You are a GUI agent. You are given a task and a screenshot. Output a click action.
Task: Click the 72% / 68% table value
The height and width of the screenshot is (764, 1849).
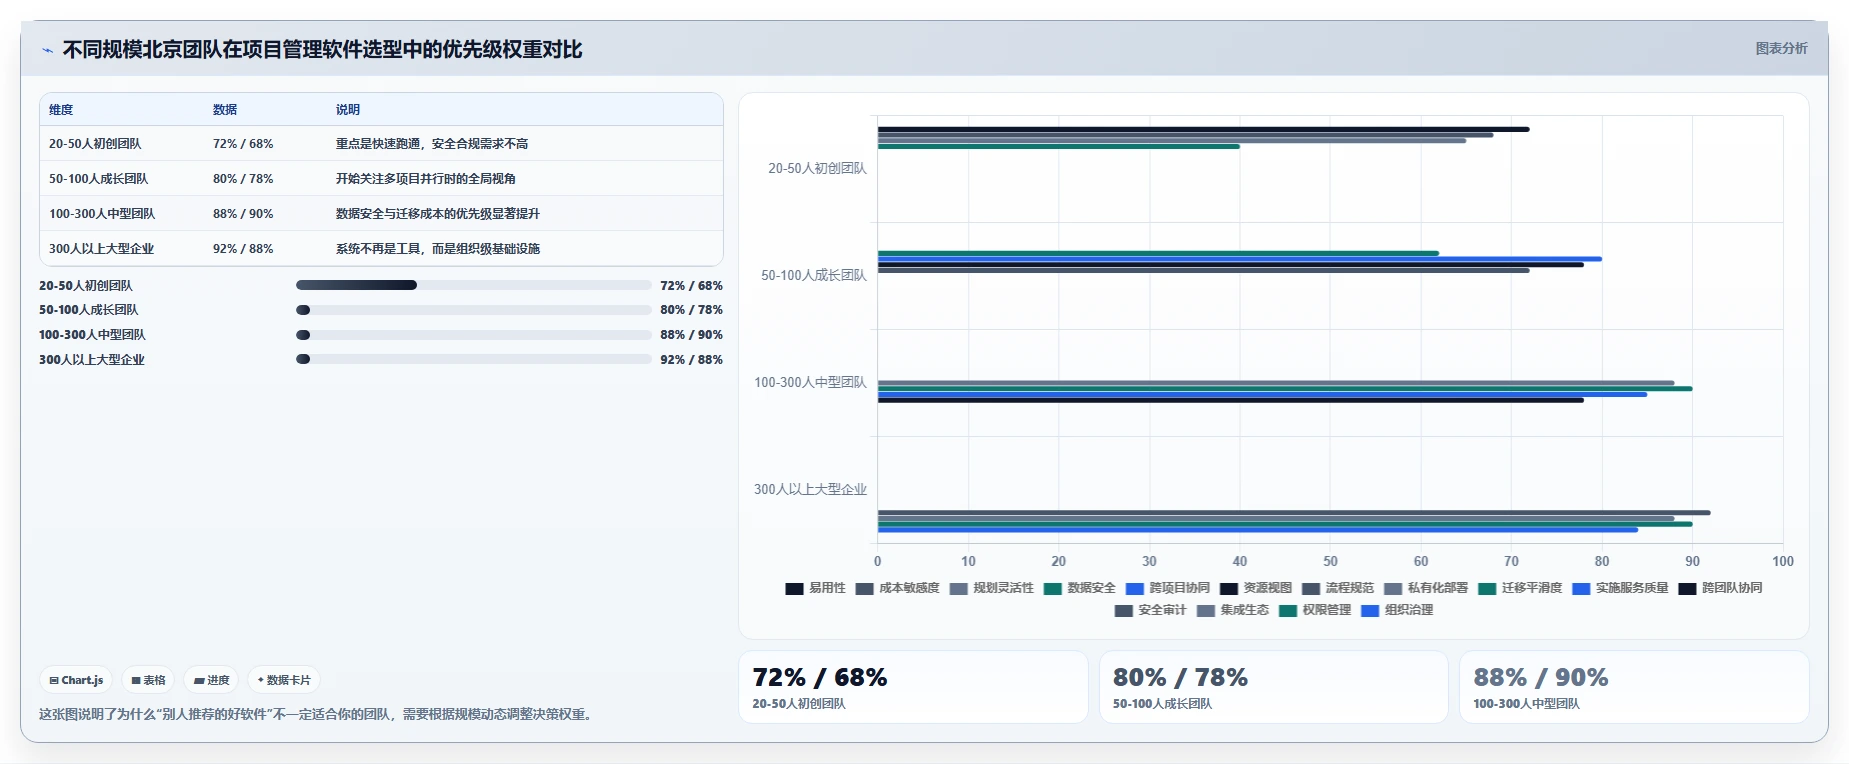pos(243,144)
